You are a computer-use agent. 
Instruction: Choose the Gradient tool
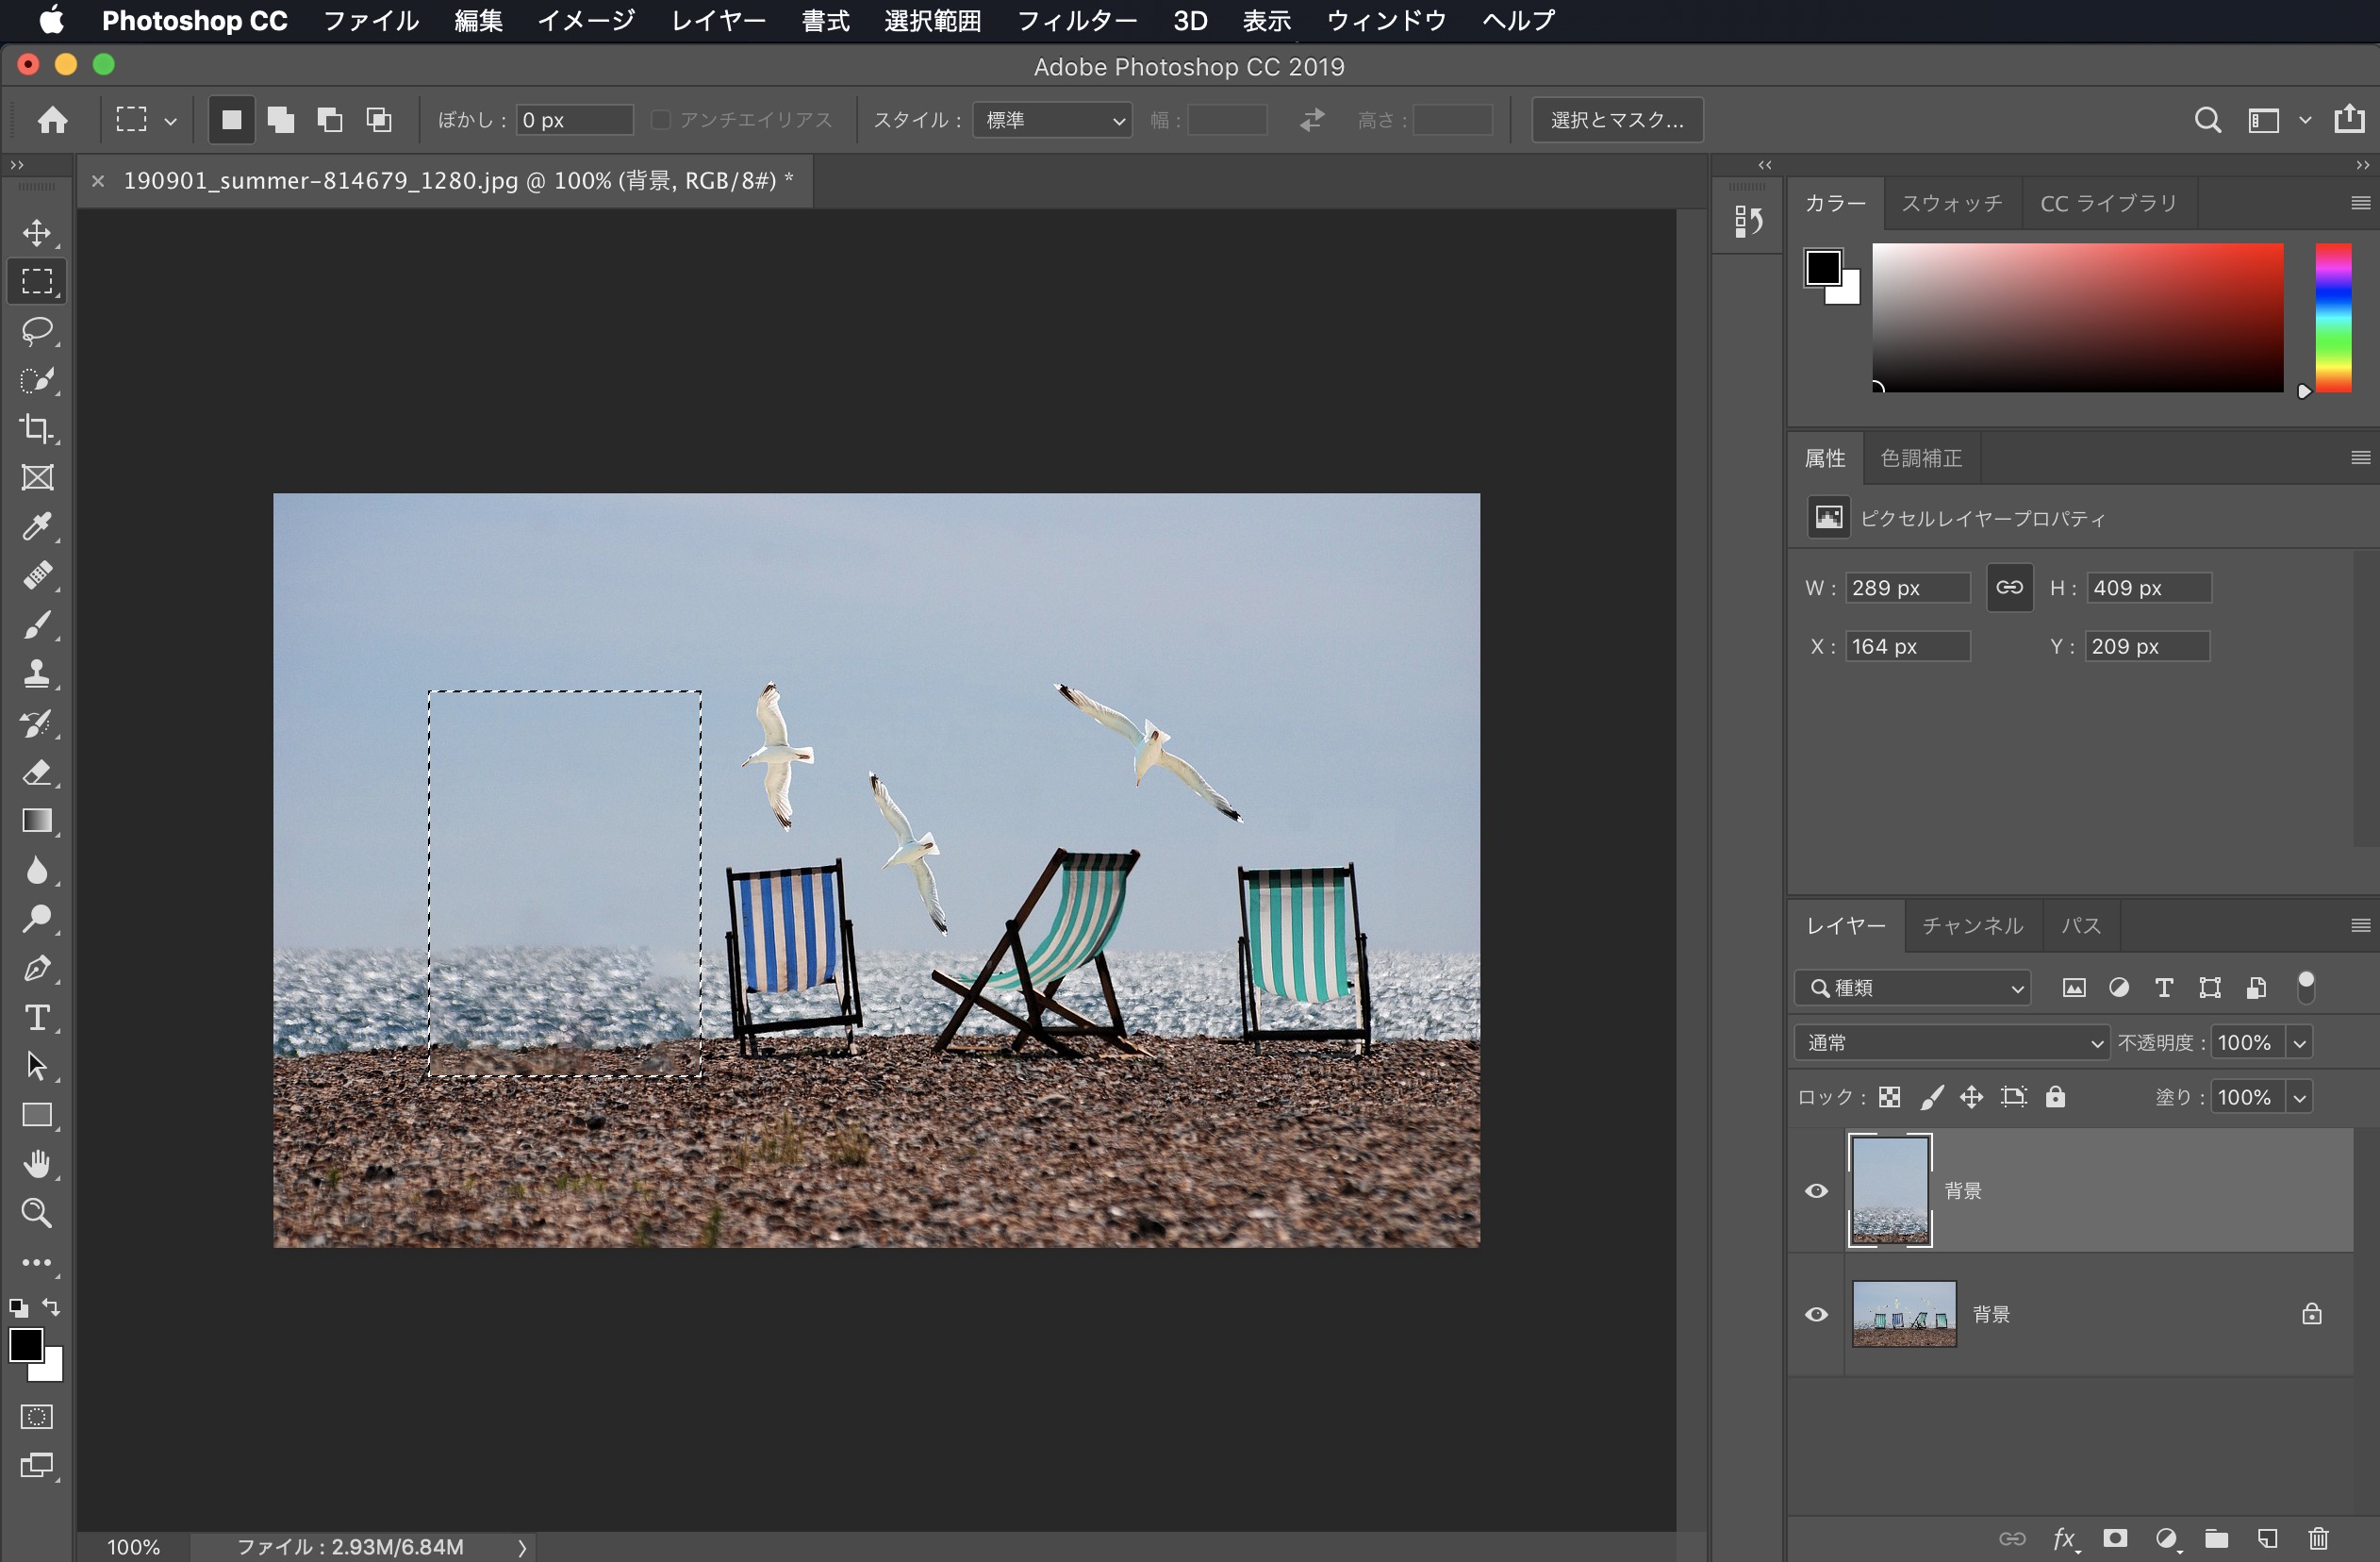click(37, 821)
